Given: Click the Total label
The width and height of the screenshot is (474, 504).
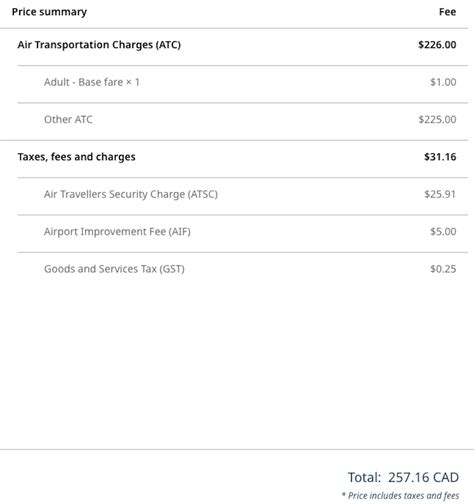Looking at the screenshot, I should point(364,477).
